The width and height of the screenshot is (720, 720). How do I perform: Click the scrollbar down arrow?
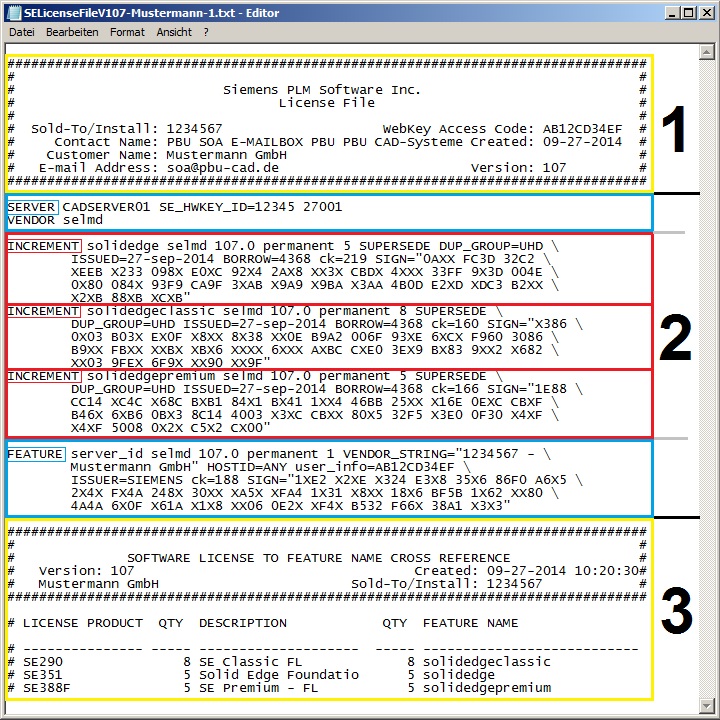point(706,705)
